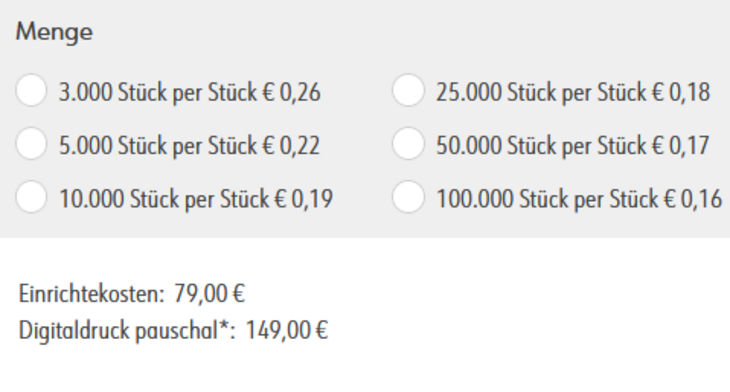The image size is (730, 392).
Task: Click the '3.000 Stück per Stück € 0,26' label
Action: [189, 92]
